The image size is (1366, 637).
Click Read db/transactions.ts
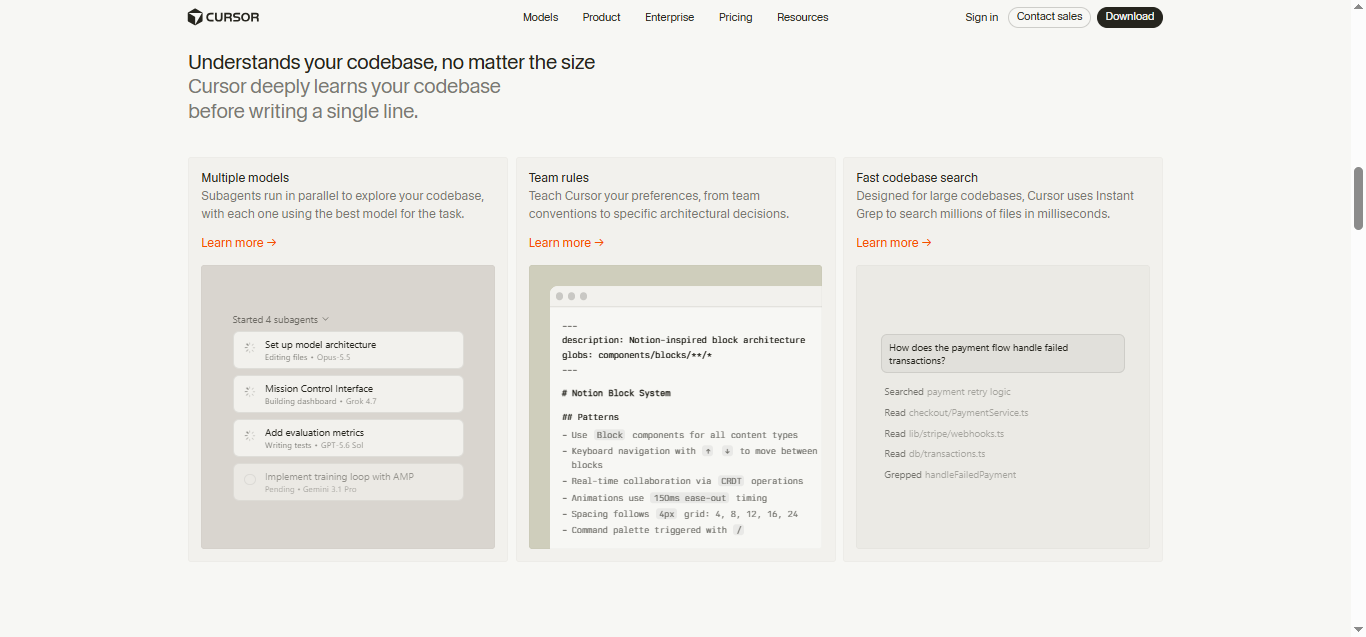coord(934,454)
